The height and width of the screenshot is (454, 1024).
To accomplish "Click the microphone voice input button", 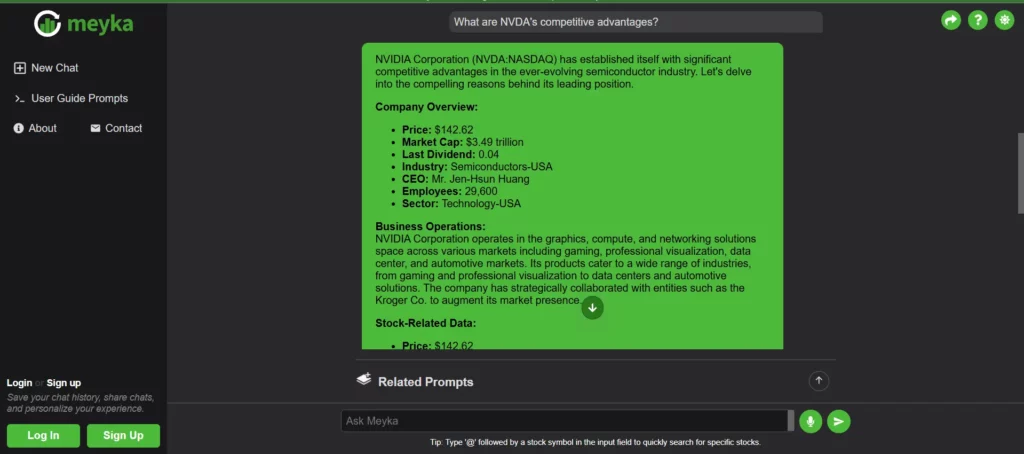I will [x=810, y=421].
